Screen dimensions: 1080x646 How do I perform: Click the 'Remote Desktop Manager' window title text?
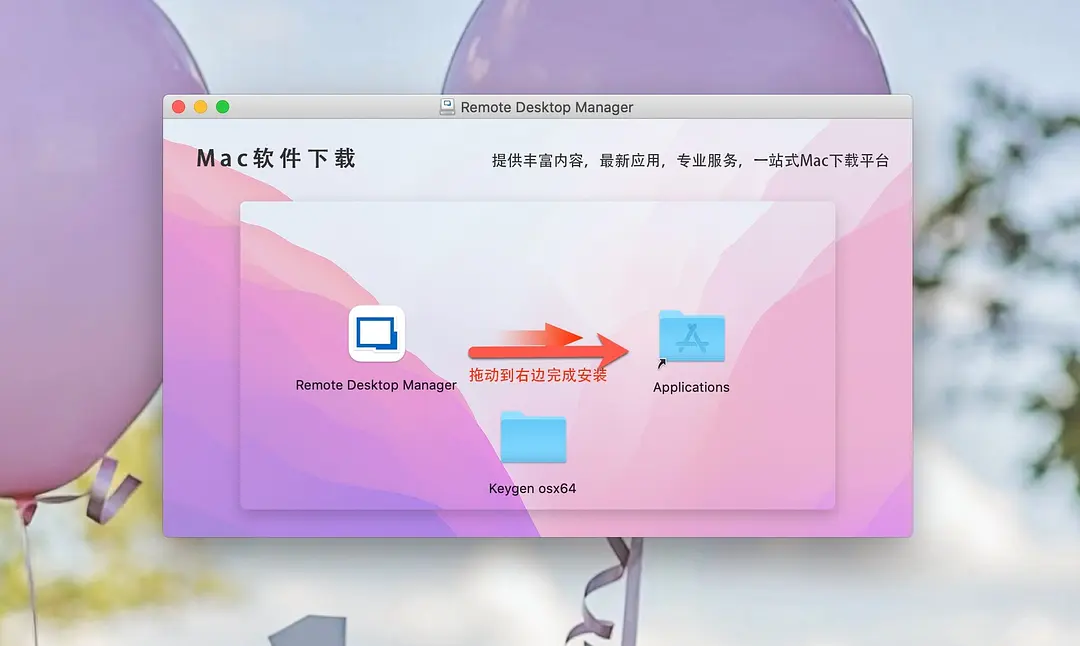tap(547, 107)
